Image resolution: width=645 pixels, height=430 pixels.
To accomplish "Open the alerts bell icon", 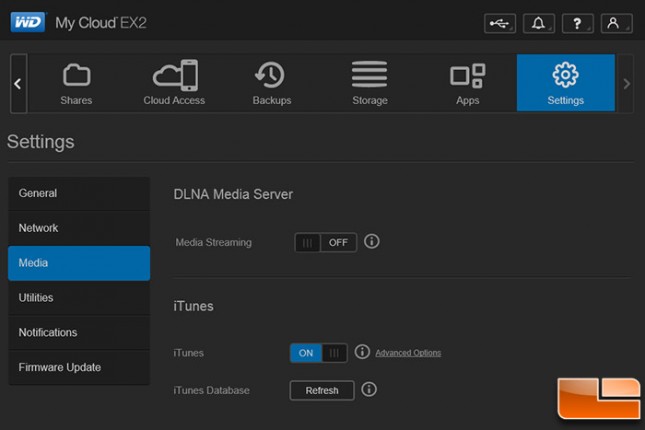I will (538, 23).
